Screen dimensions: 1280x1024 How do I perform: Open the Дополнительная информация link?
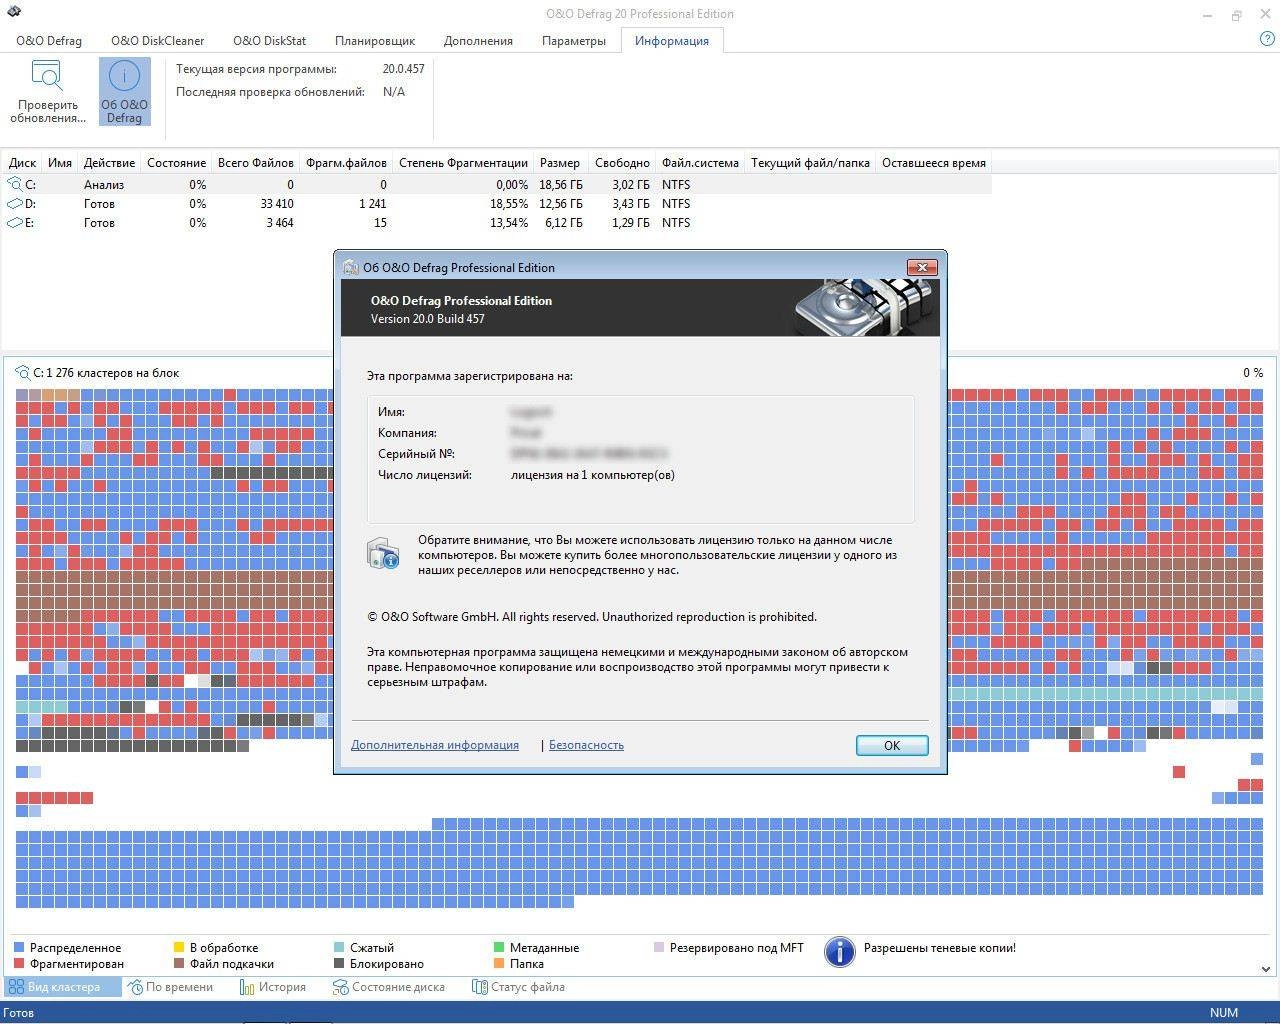tap(435, 745)
